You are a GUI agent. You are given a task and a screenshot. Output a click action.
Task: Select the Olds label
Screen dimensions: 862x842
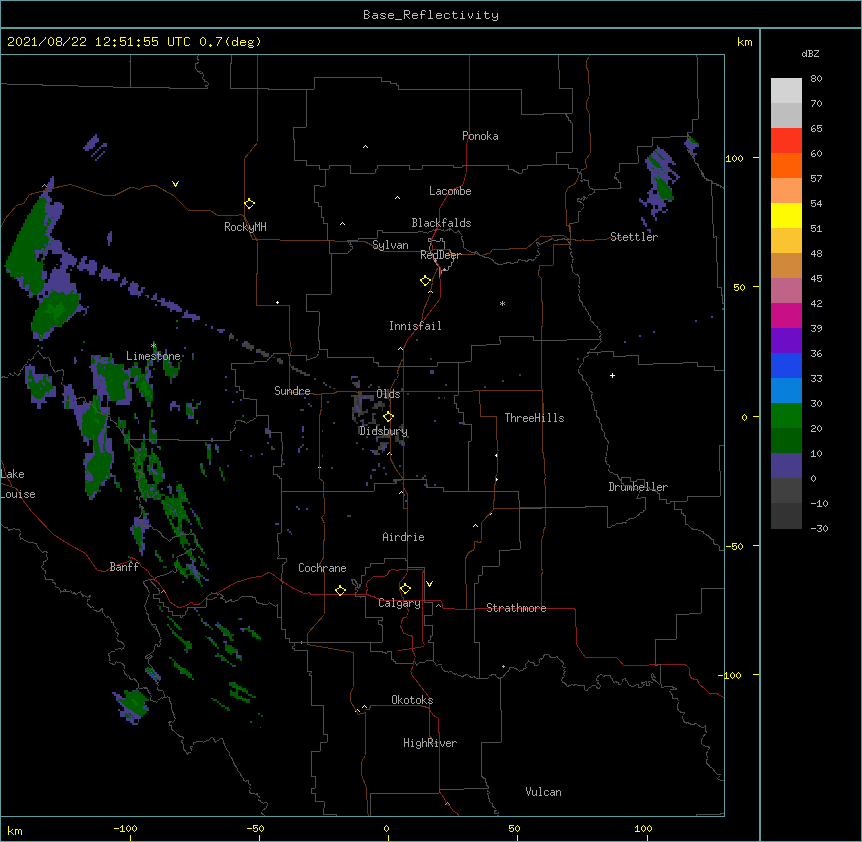(x=388, y=394)
